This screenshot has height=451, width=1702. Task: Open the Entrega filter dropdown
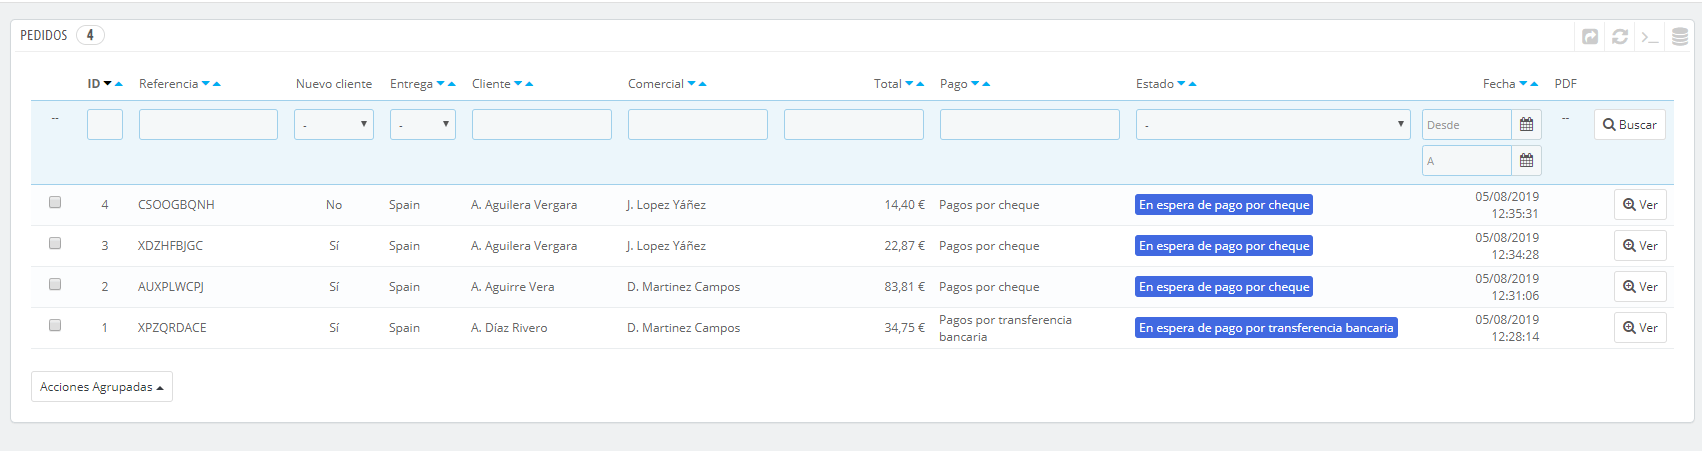[423, 125]
